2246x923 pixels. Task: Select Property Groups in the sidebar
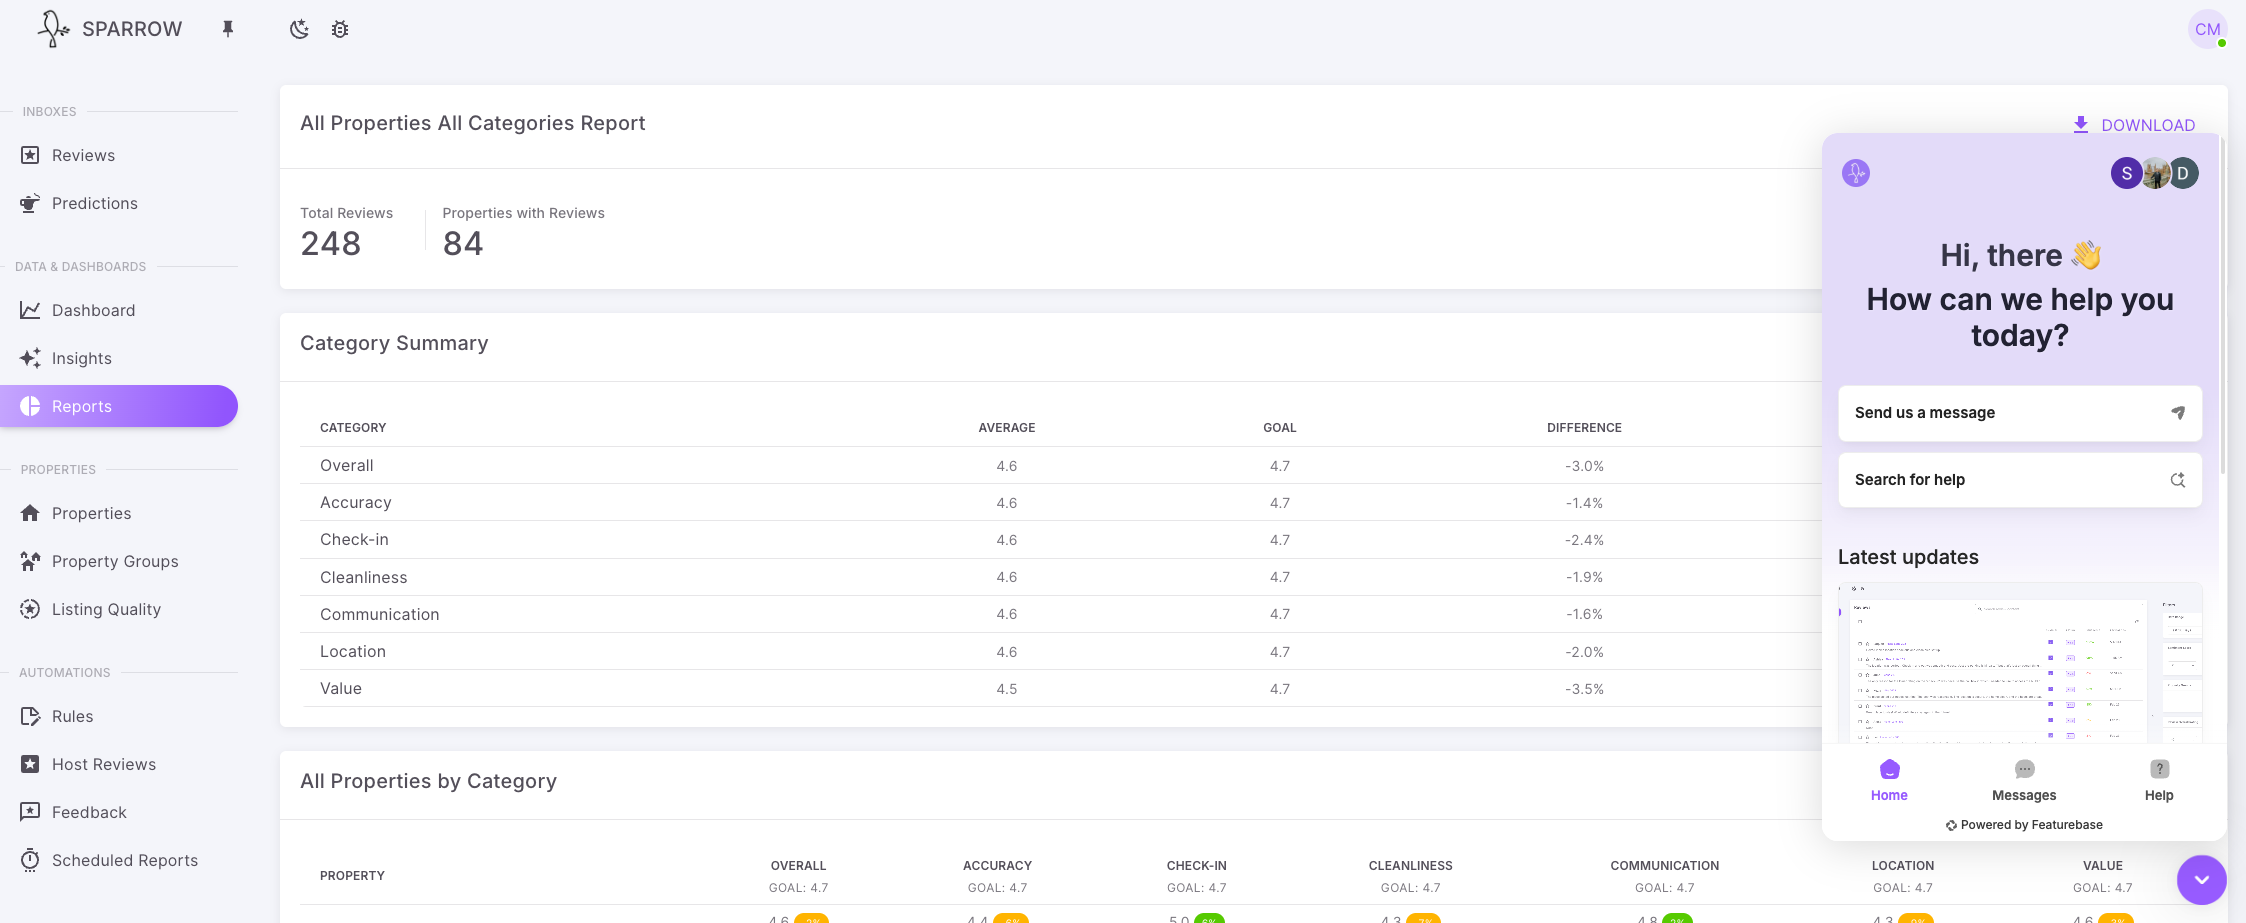point(114,561)
